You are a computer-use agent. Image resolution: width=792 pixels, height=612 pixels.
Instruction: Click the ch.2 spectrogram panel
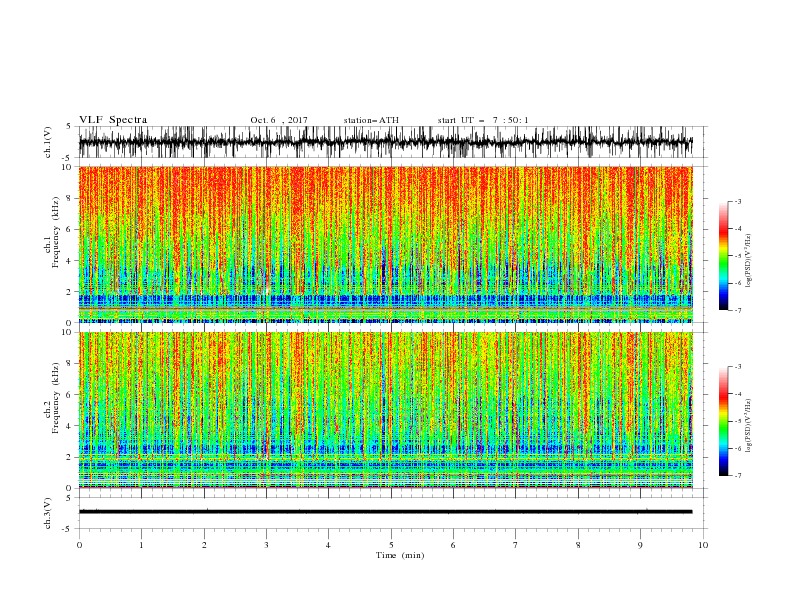(386, 410)
